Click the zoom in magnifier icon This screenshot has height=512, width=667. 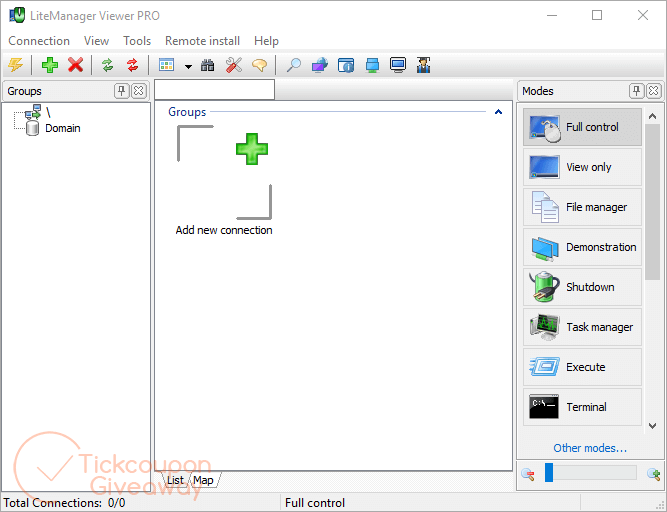(x=654, y=474)
